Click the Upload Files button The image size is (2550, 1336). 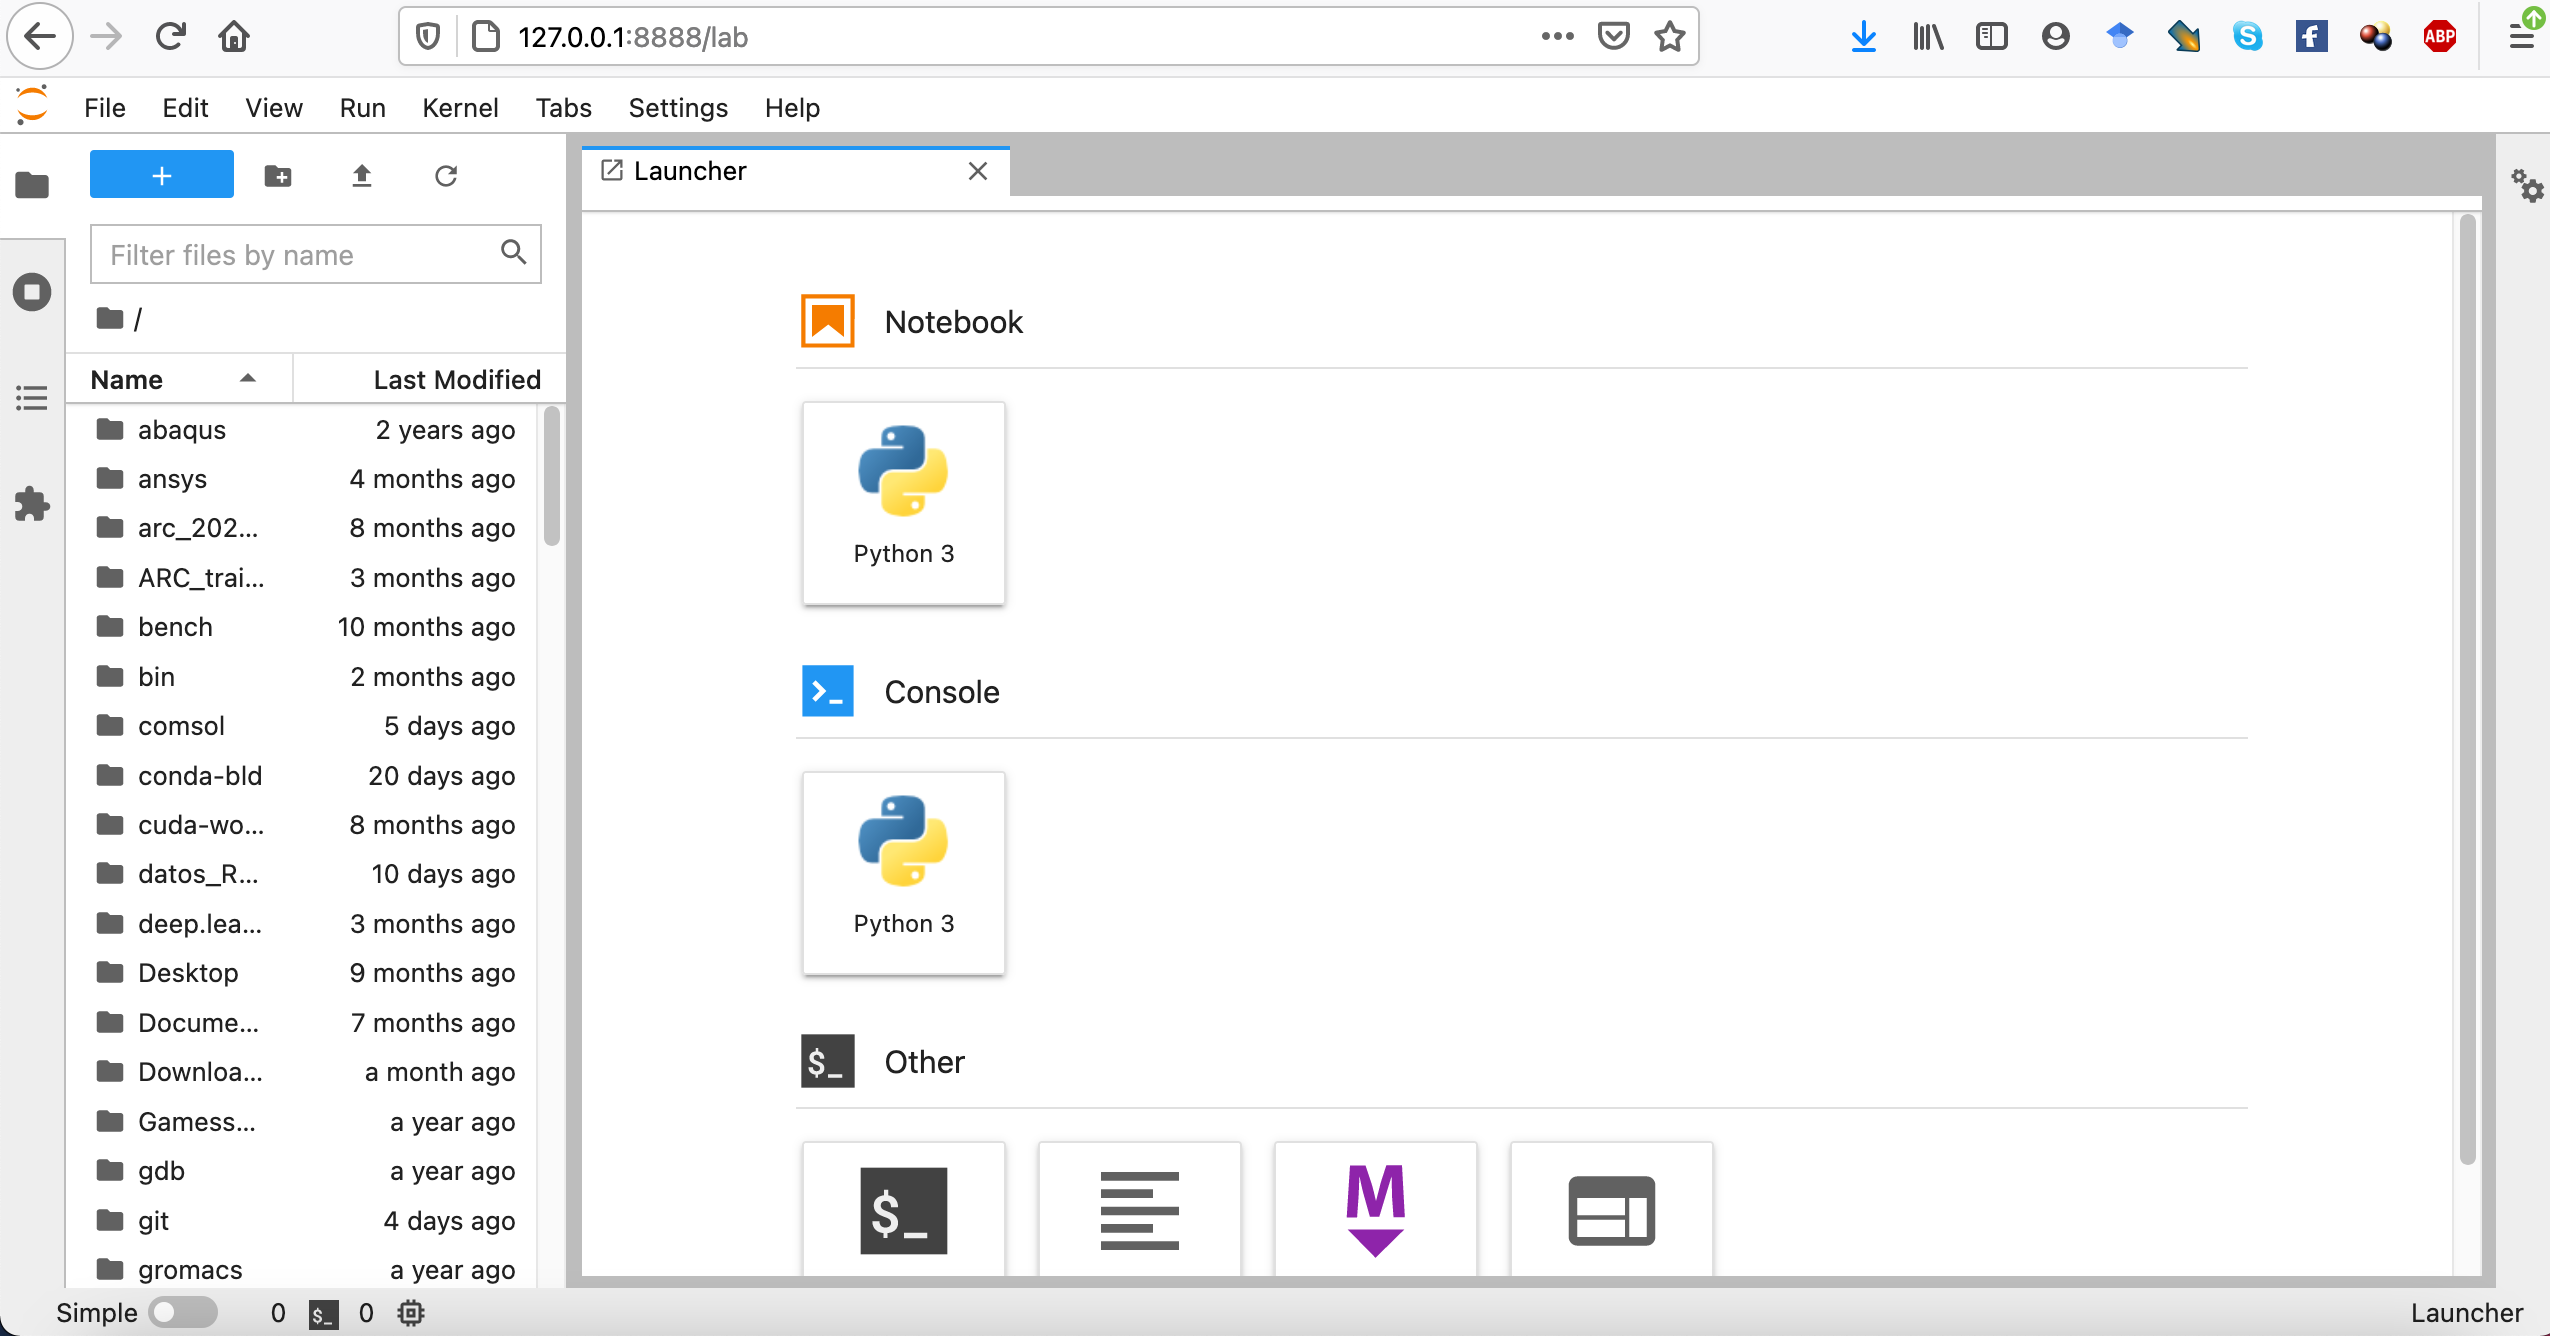click(x=359, y=175)
